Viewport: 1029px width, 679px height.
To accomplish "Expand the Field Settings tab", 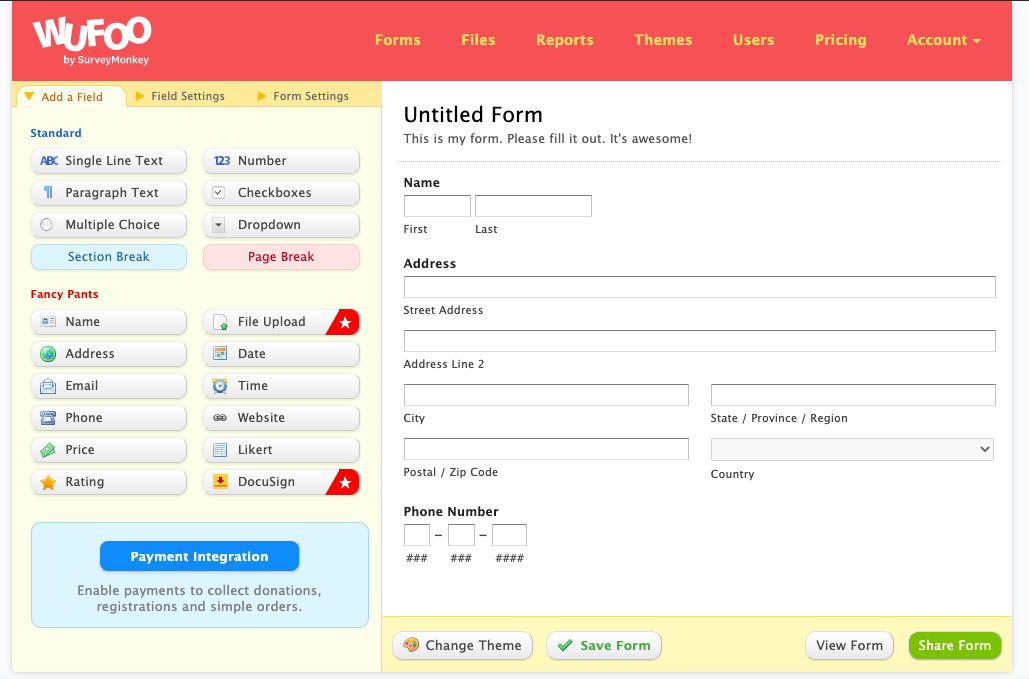I will point(180,96).
